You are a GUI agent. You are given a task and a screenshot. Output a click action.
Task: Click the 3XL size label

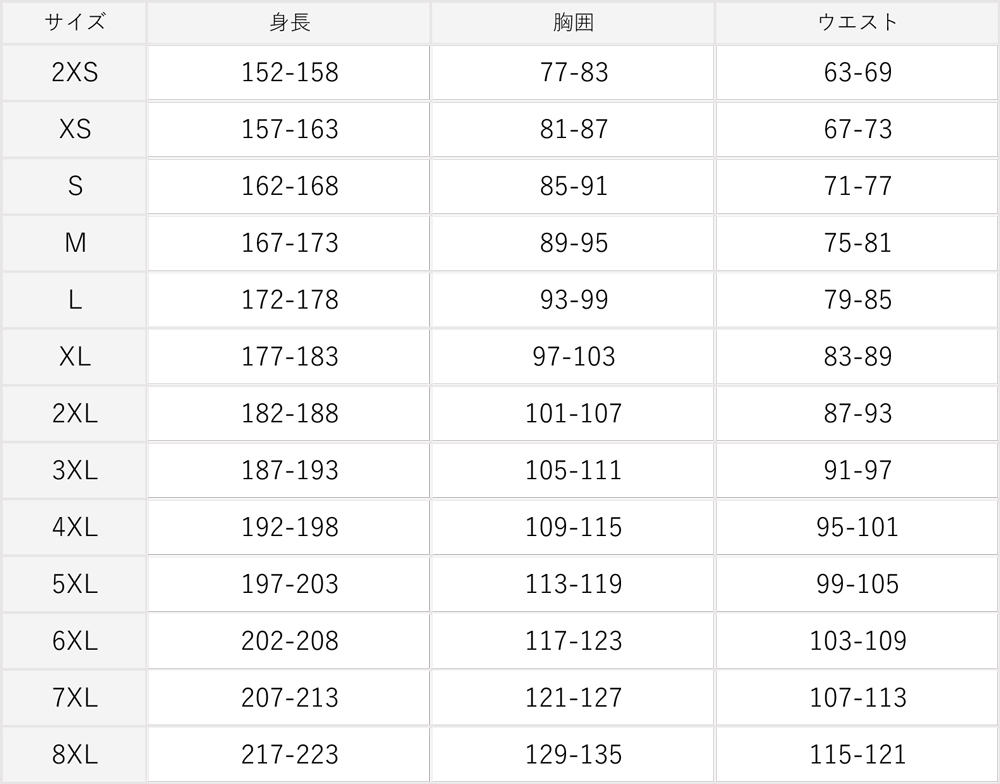click(x=75, y=470)
